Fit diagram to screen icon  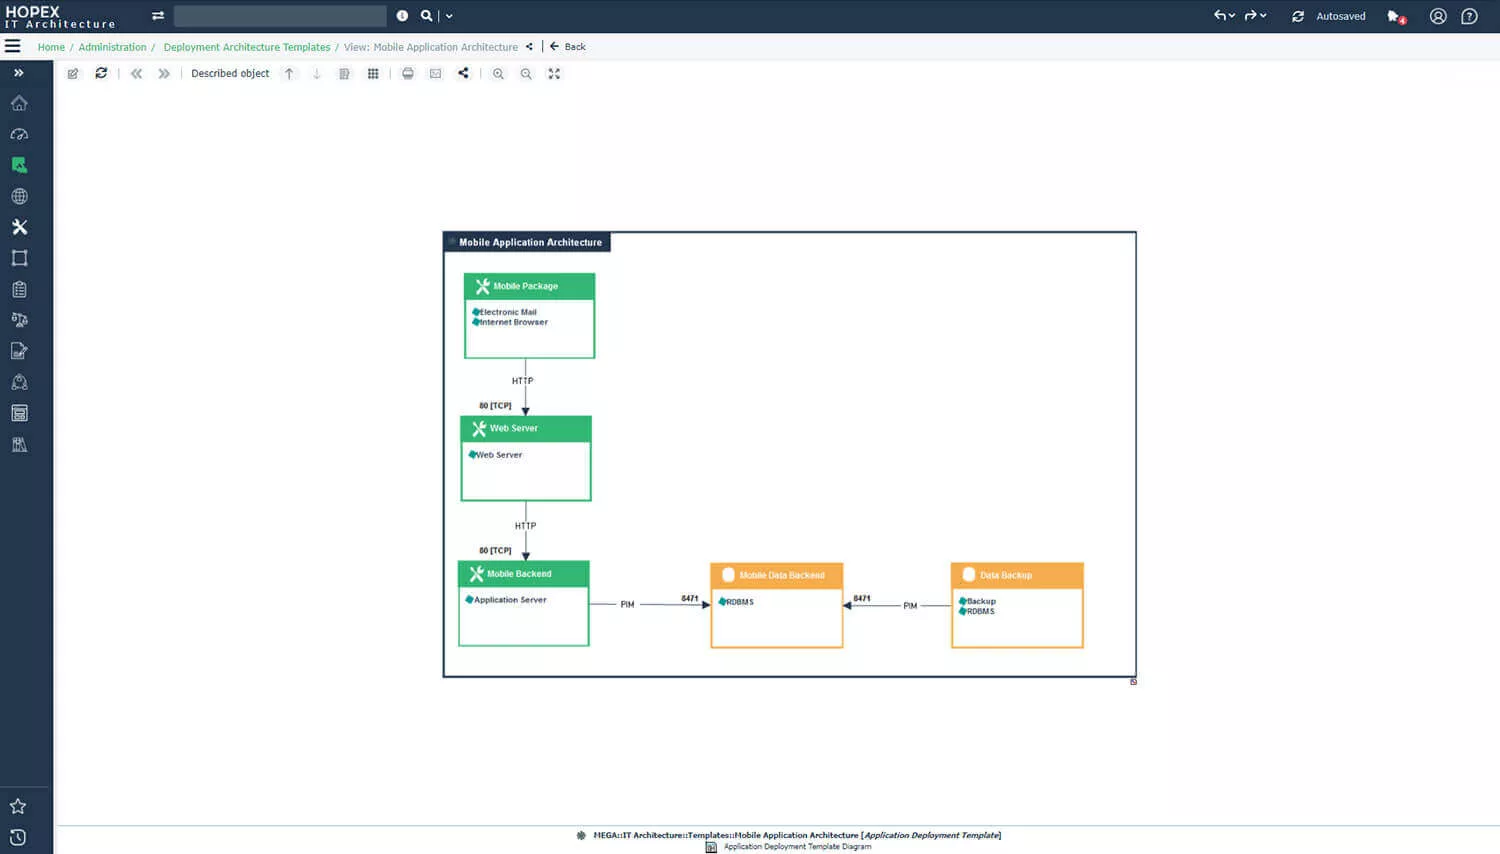tap(554, 73)
